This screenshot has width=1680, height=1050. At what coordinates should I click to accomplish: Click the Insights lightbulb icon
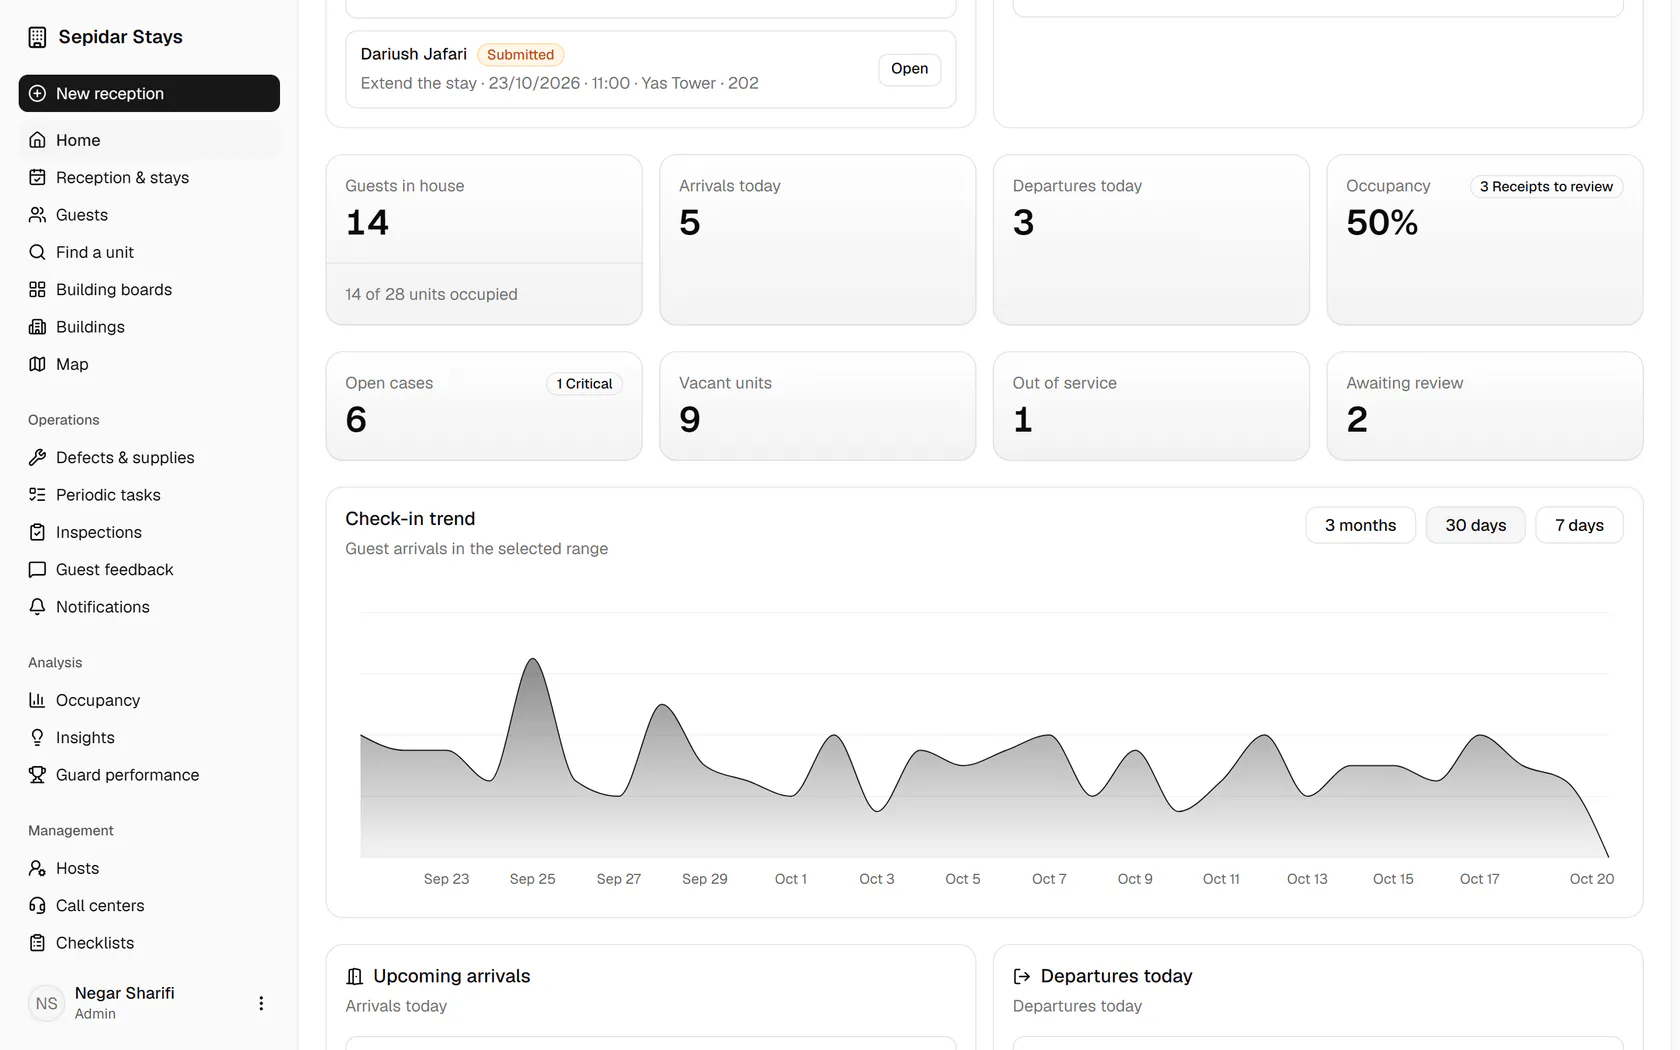[37, 737]
